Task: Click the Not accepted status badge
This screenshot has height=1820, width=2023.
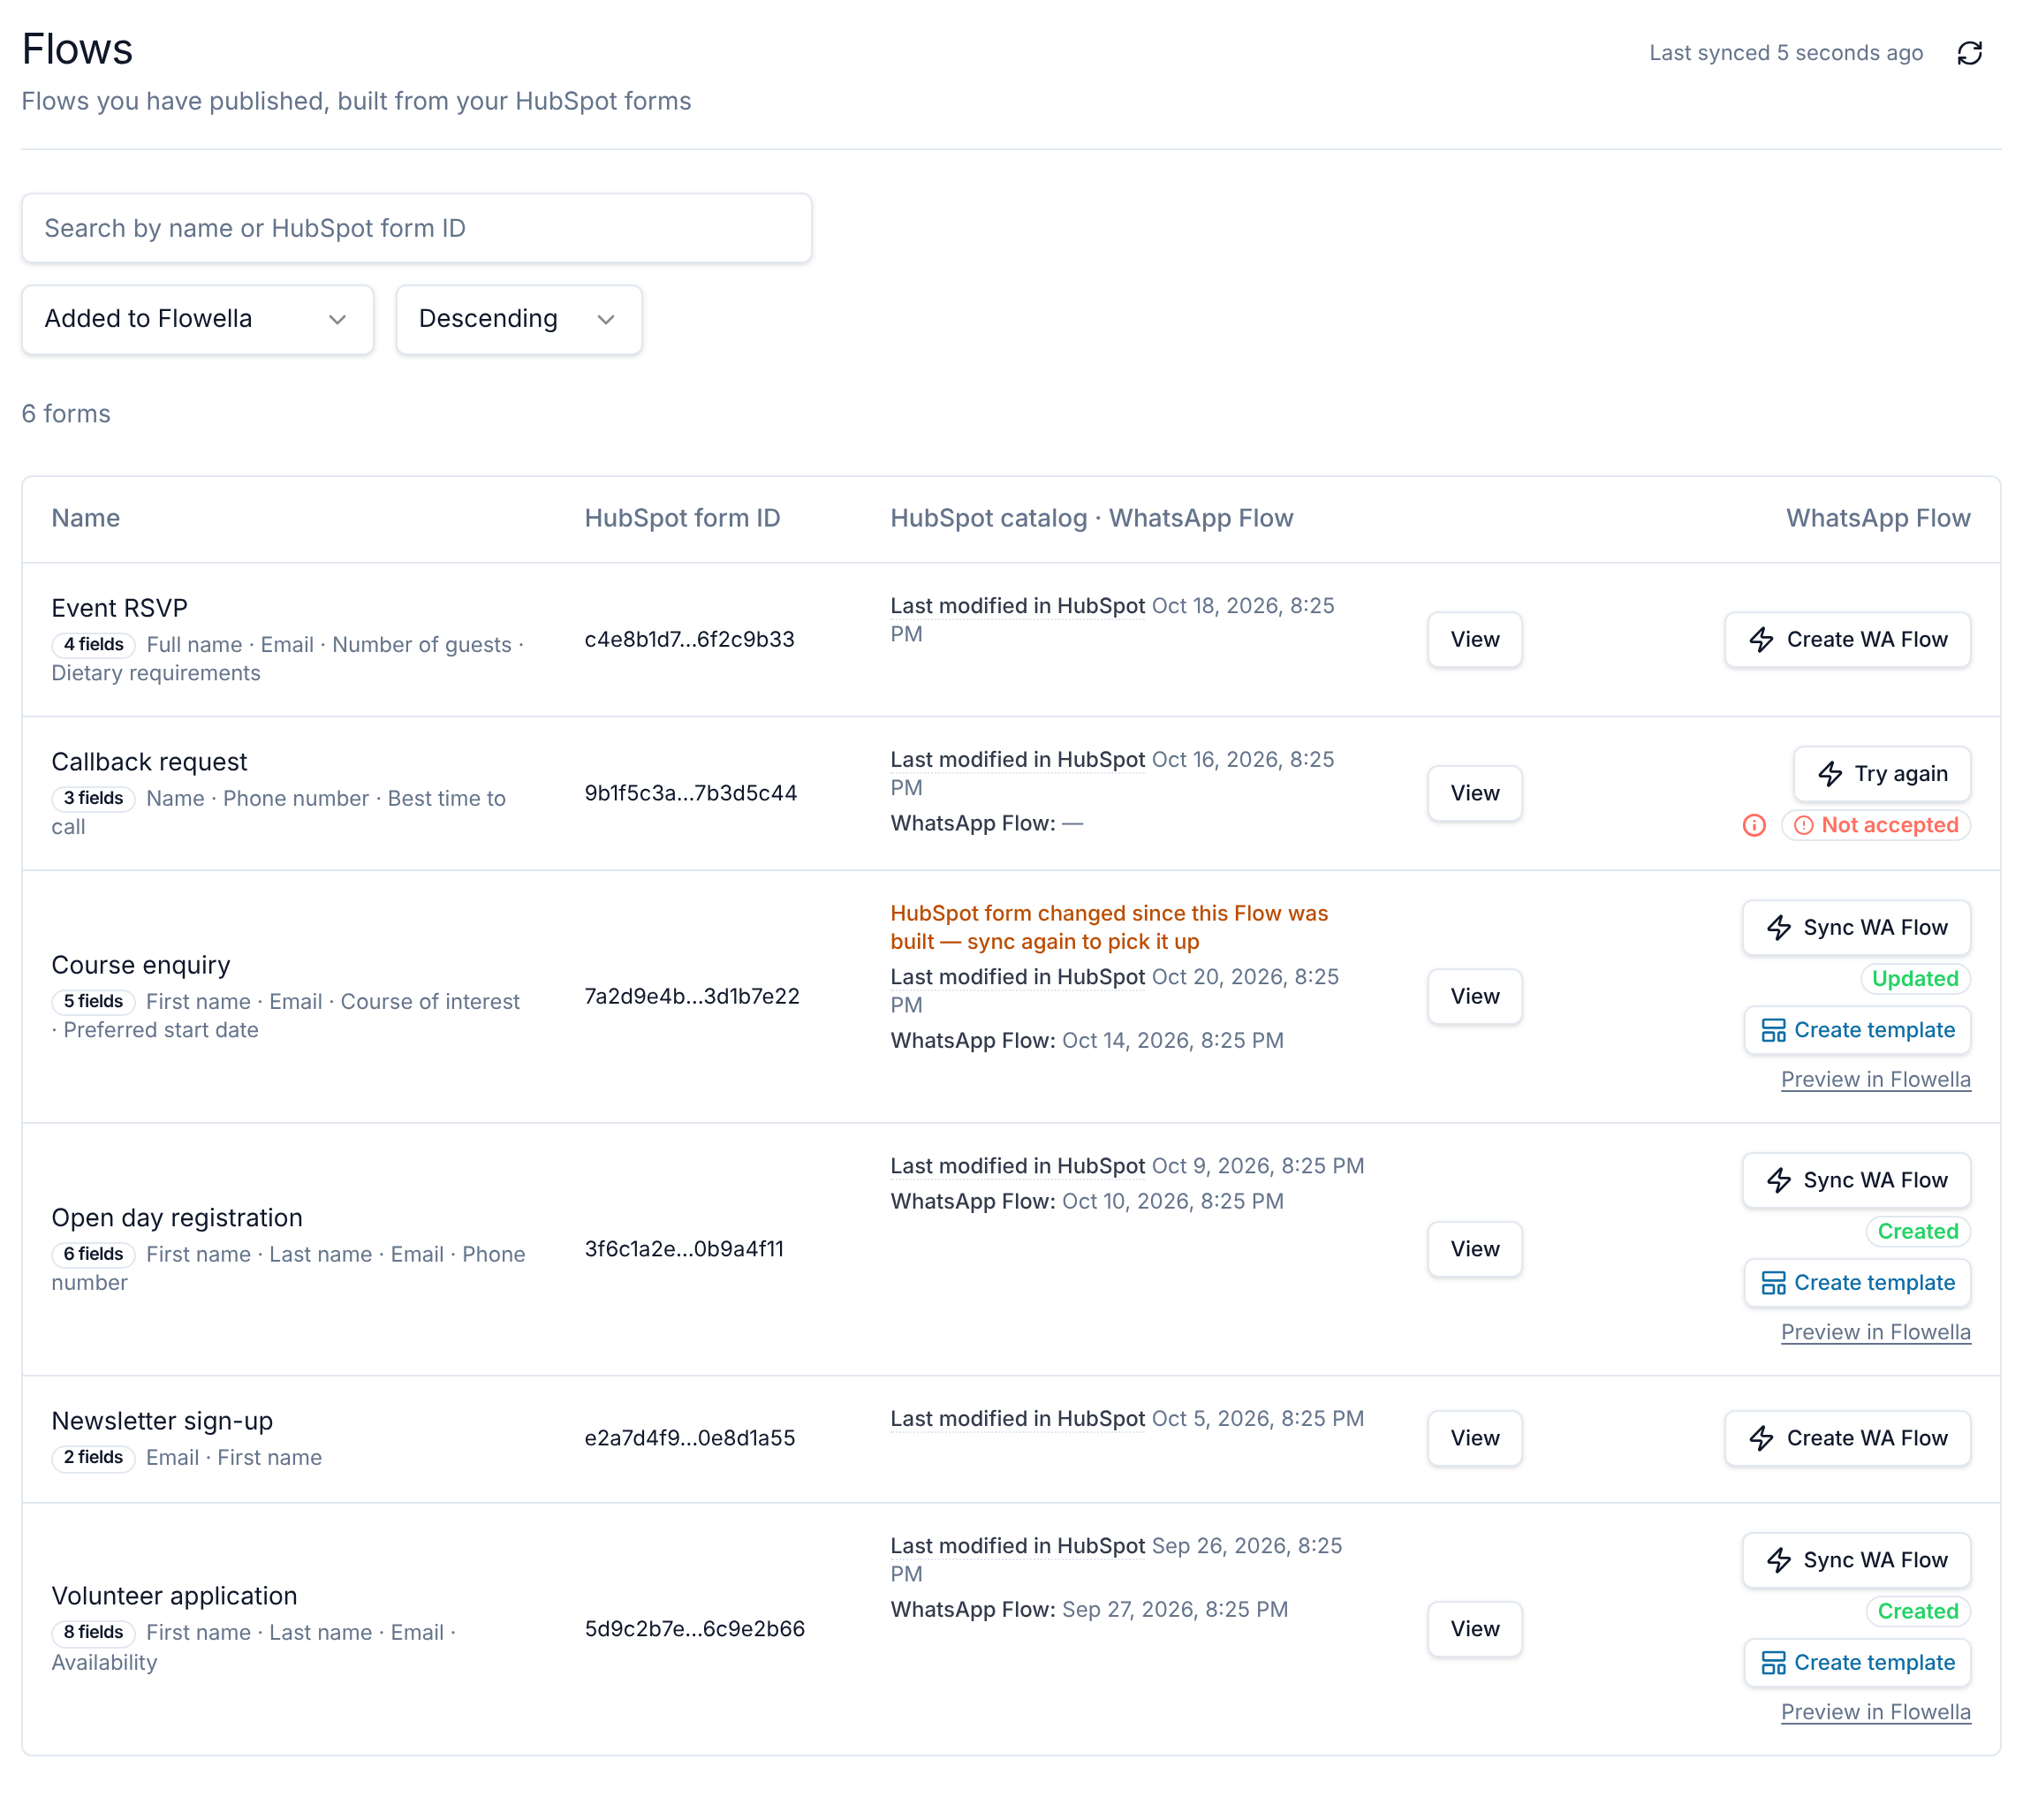Action: 1875,825
